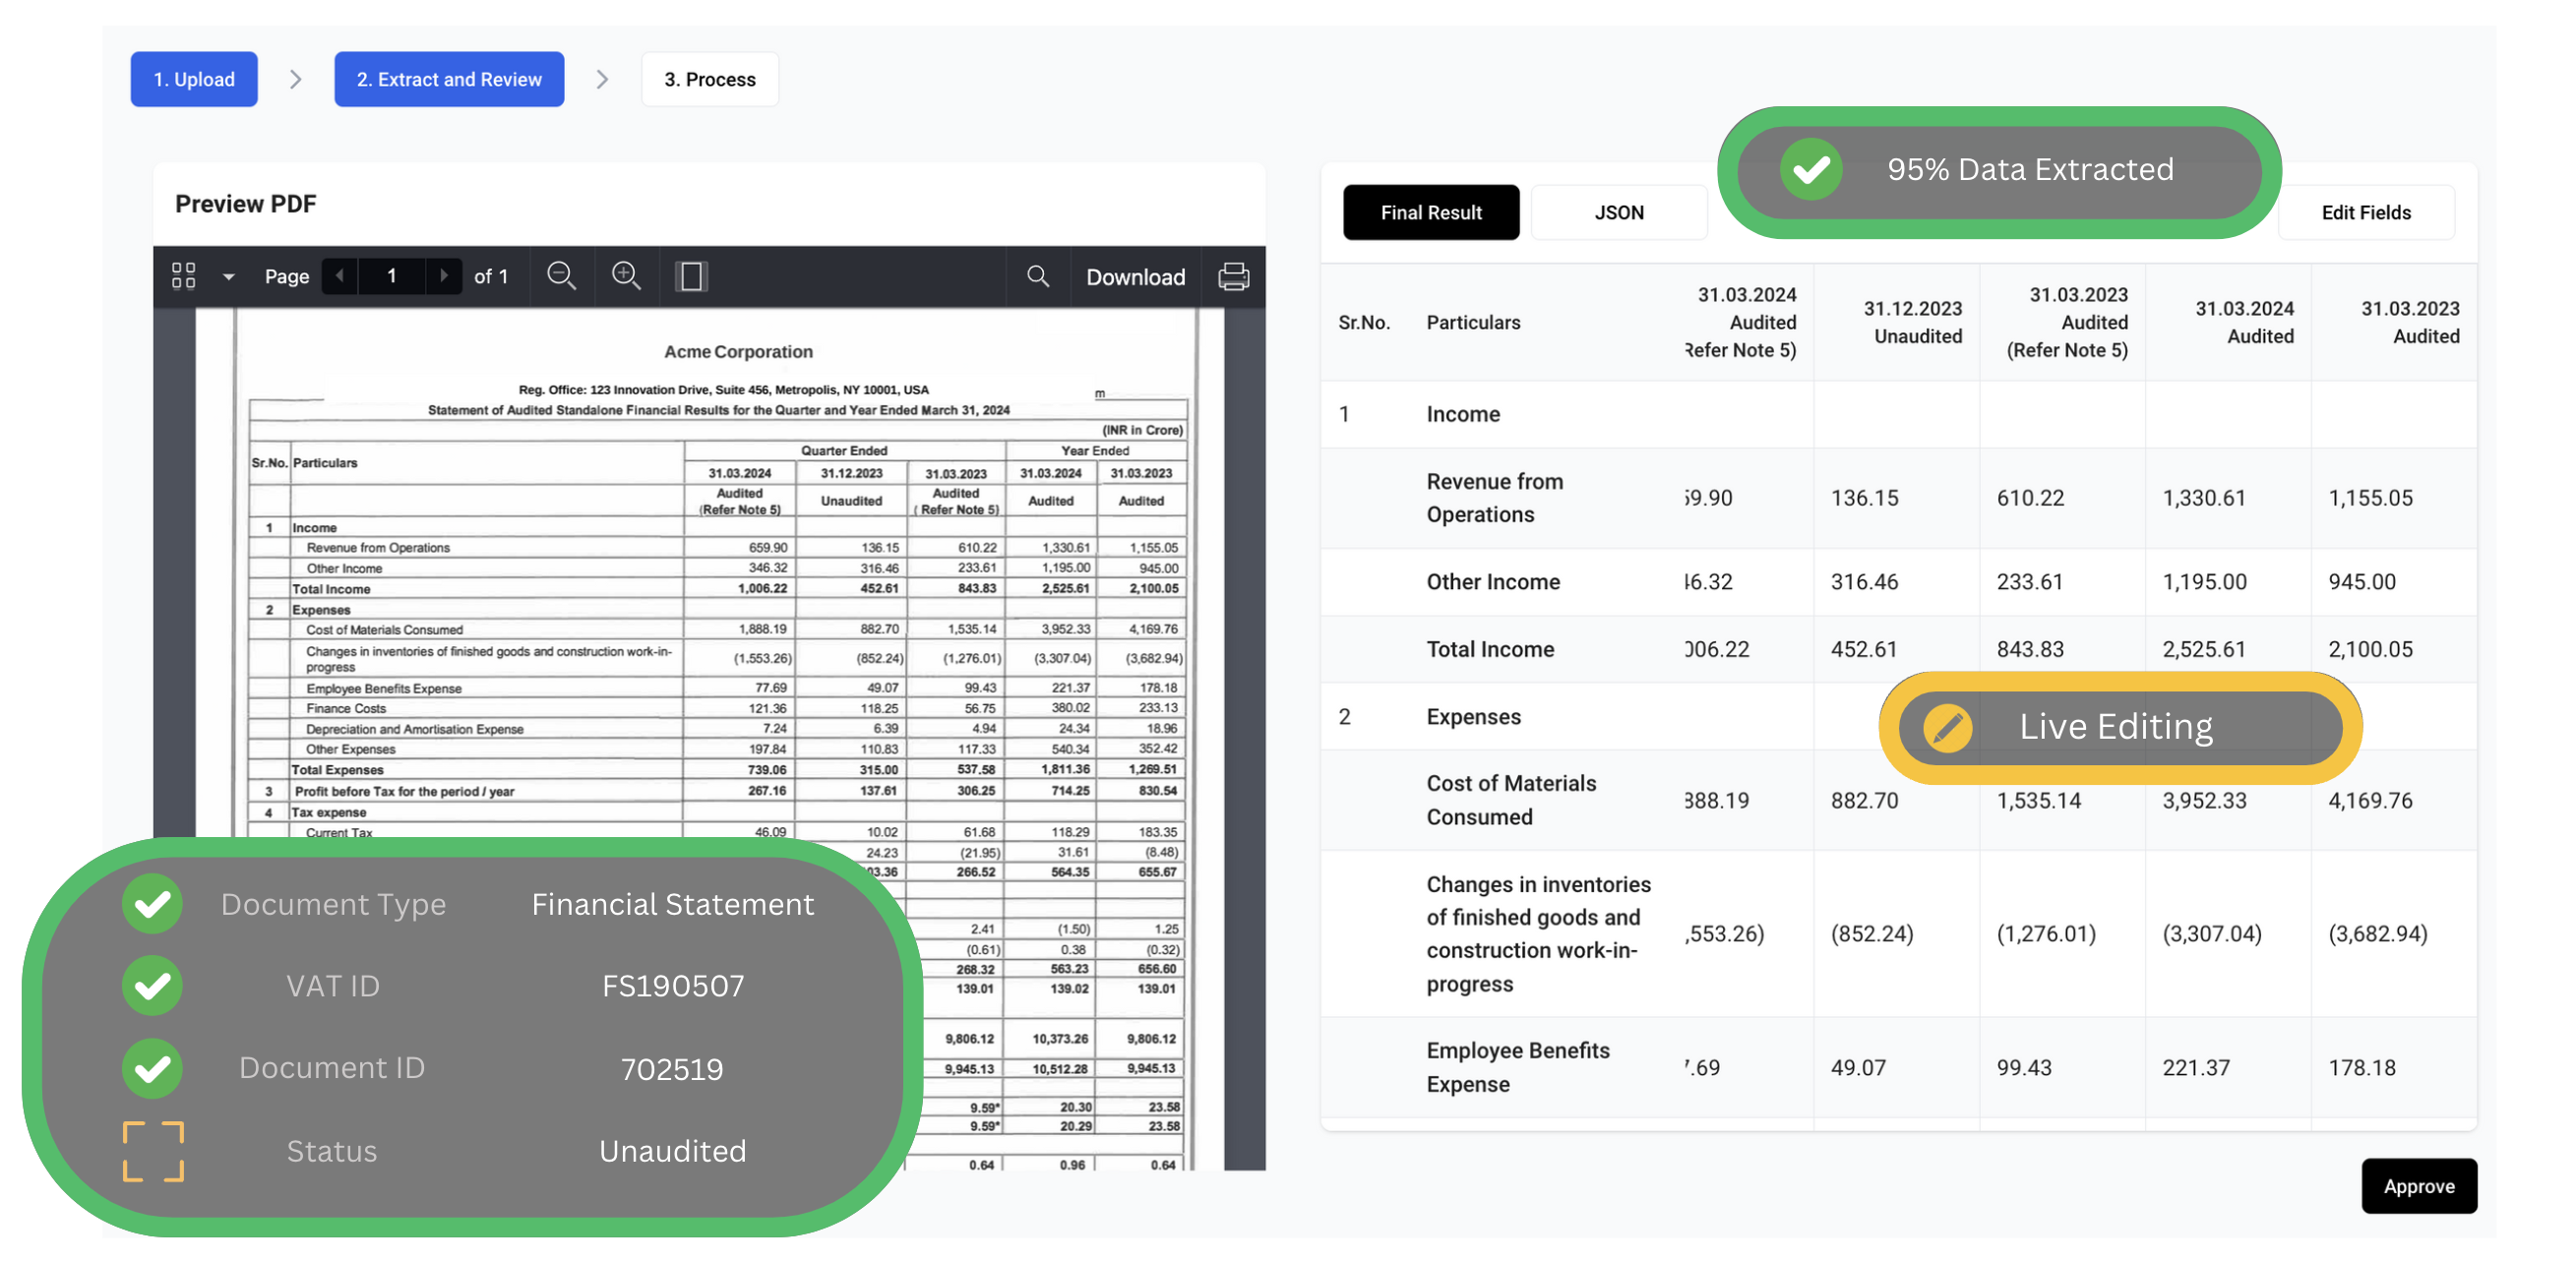Toggle the page fit view icon
The width and height of the screenshot is (2576, 1261).
pyautogui.click(x=691, y=276)
